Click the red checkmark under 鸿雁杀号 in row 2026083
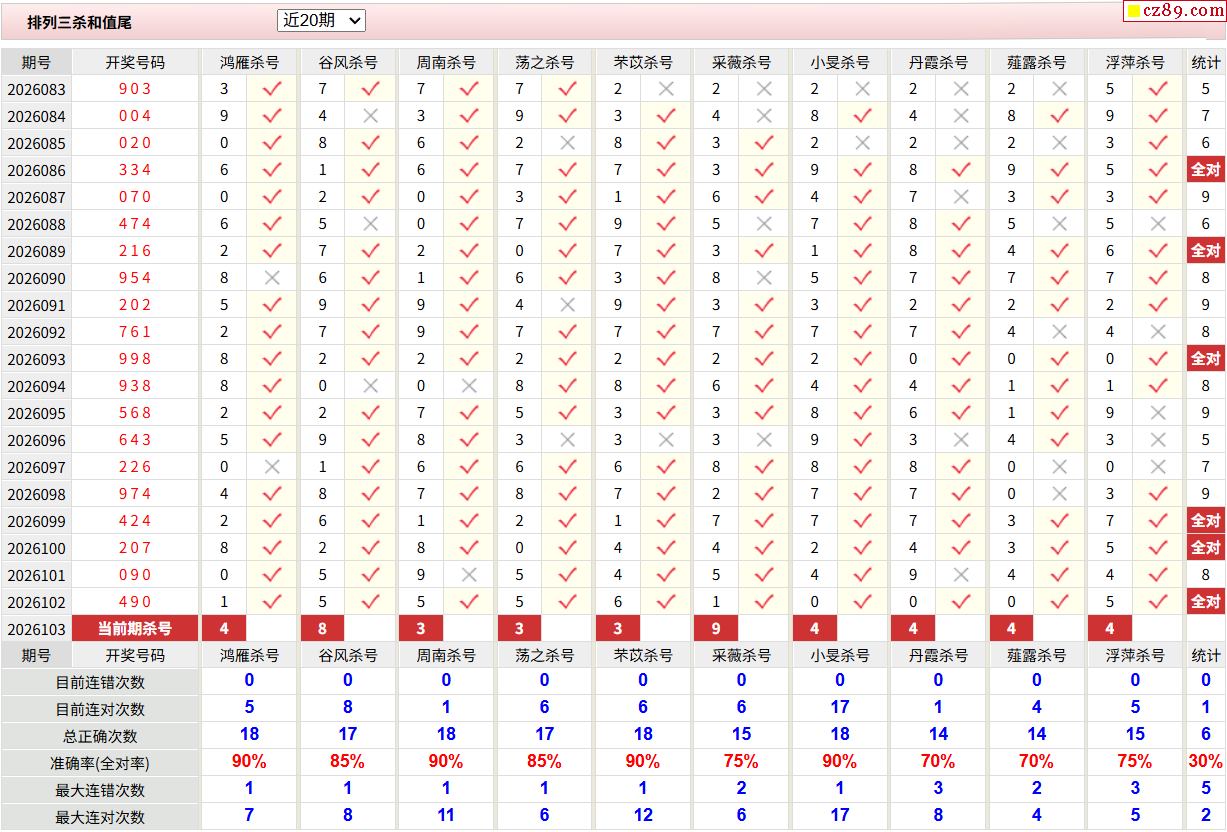This screenshot has width=1227, height=832. click(272, 89)
